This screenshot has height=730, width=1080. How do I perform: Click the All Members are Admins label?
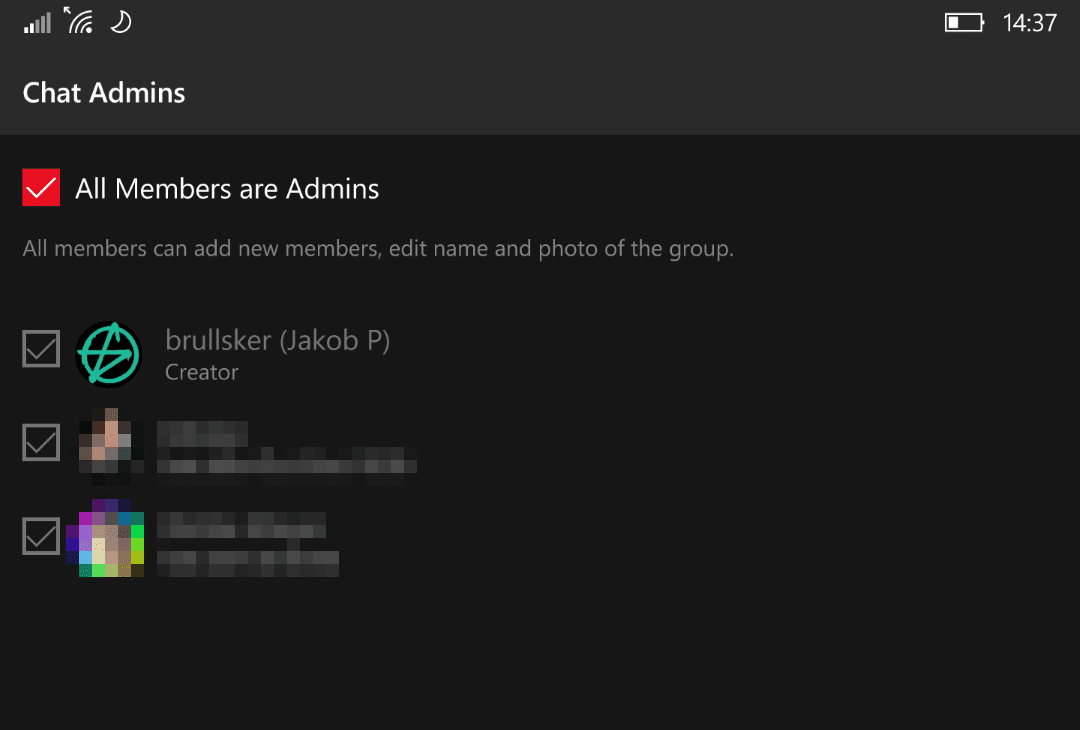pyautogui.click(x=227, y=189)
